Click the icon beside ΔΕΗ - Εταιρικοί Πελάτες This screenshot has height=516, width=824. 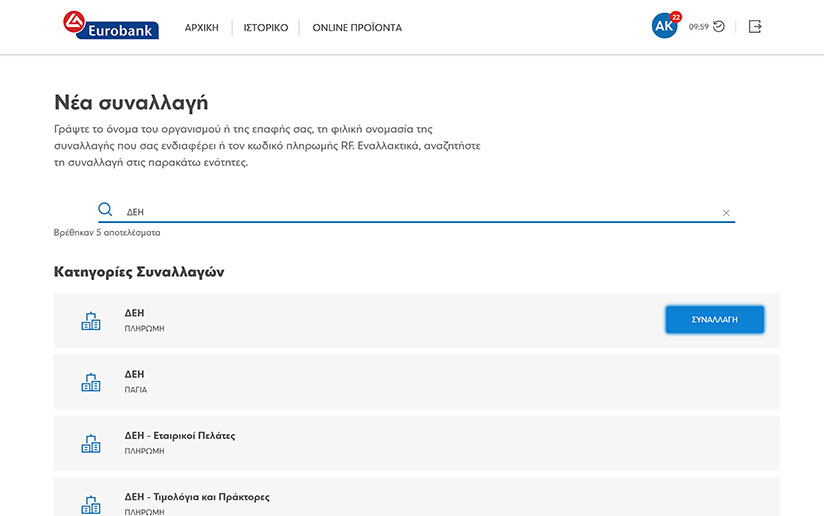pos(91,443)
